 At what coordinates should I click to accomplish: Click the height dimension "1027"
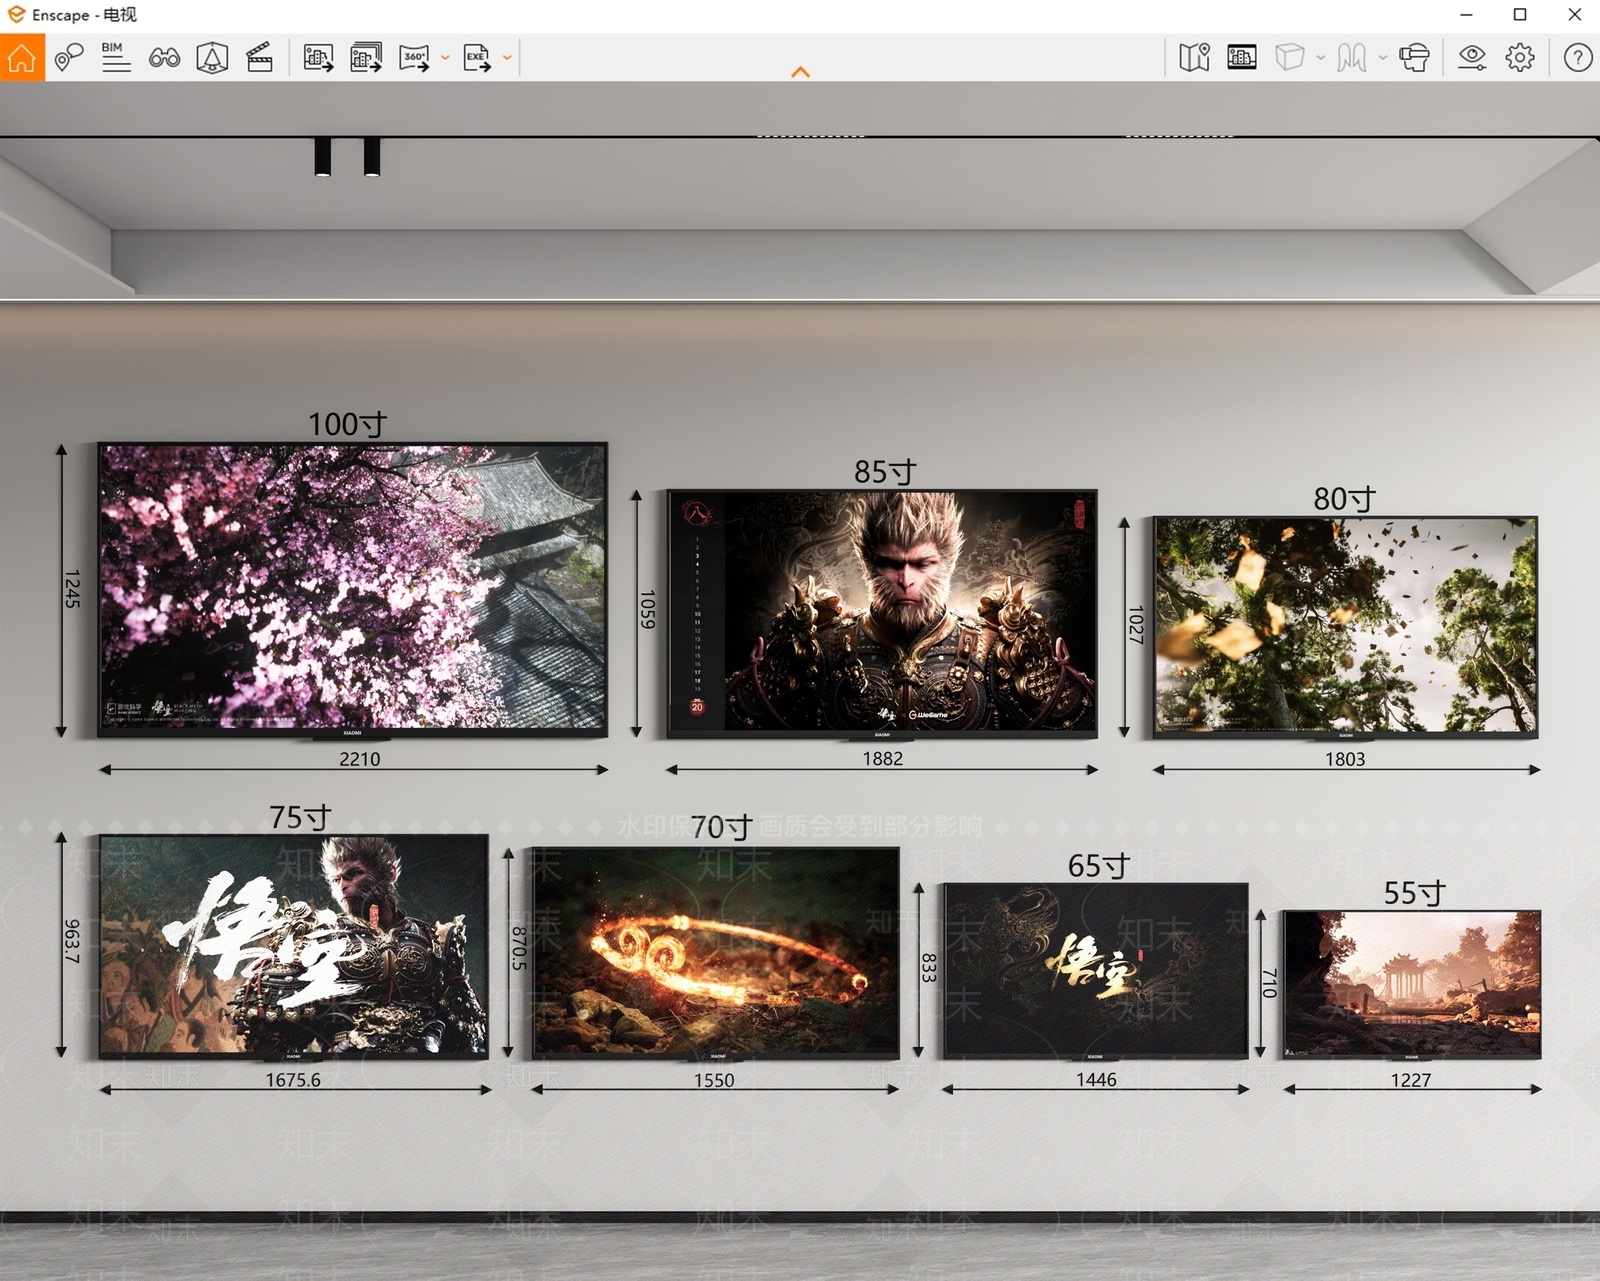tap(1135, 624)
